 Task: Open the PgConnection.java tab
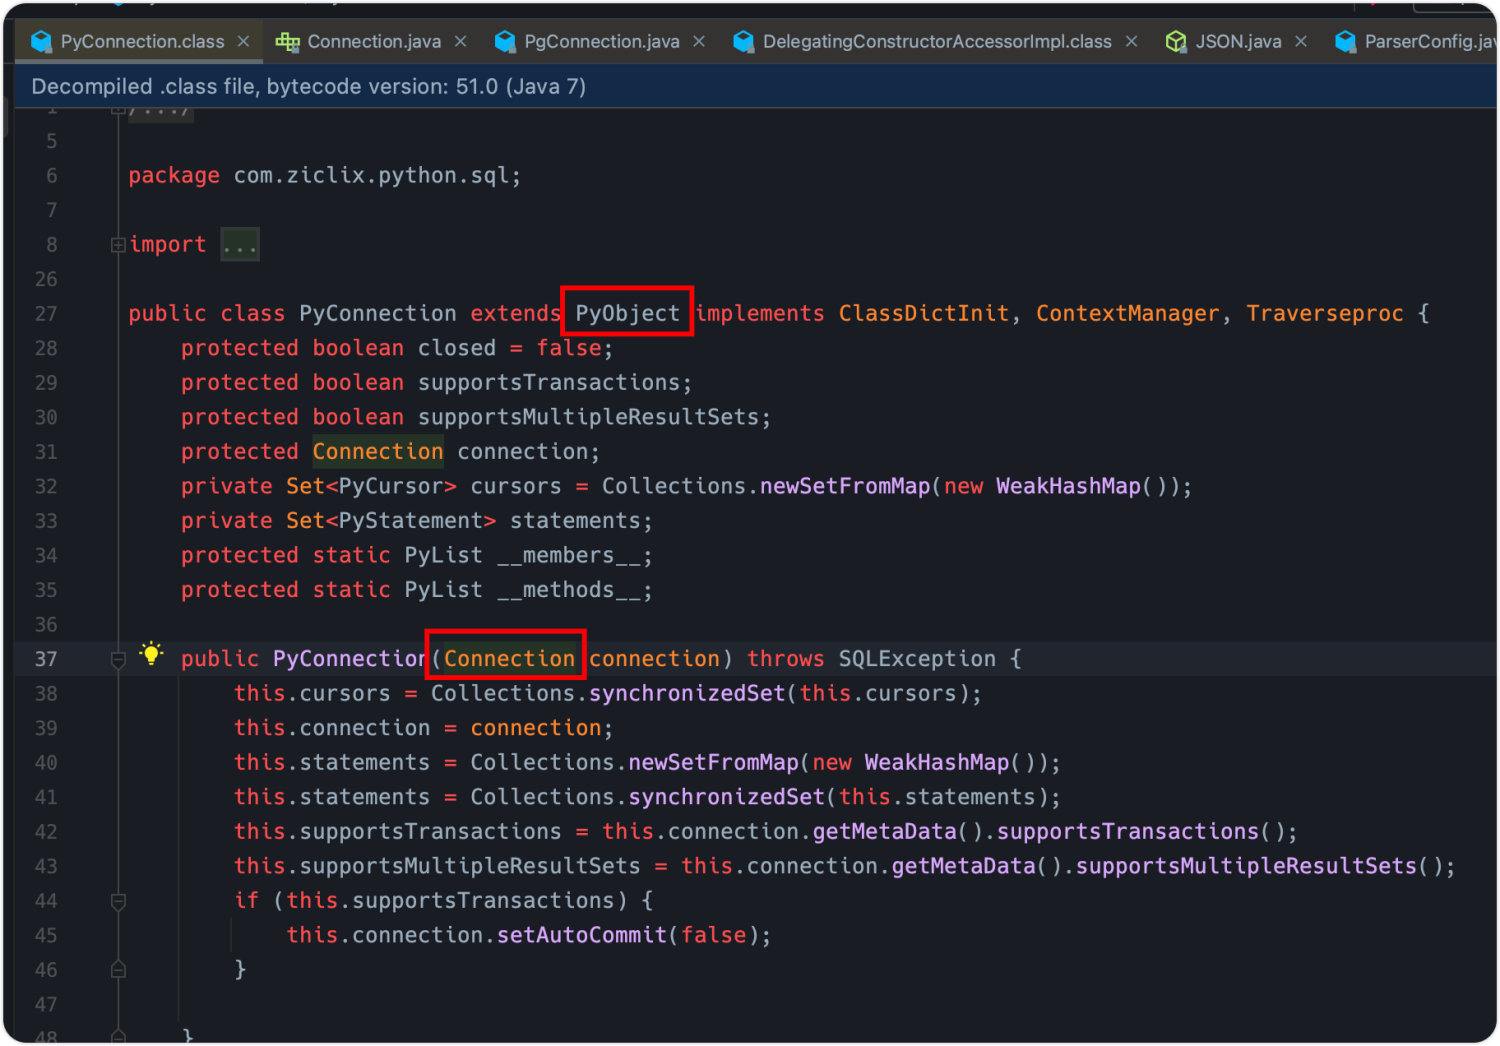pyautogui.click(x=601, y=41)
